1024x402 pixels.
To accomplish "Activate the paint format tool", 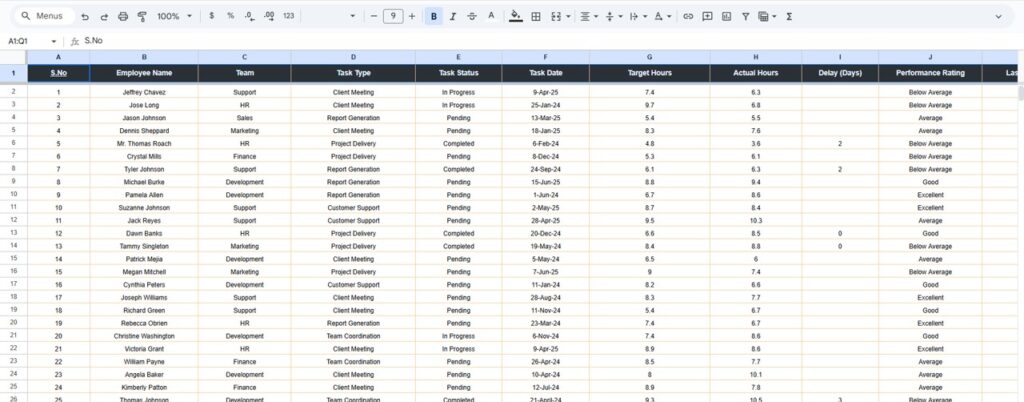I will tap(142, 16).
